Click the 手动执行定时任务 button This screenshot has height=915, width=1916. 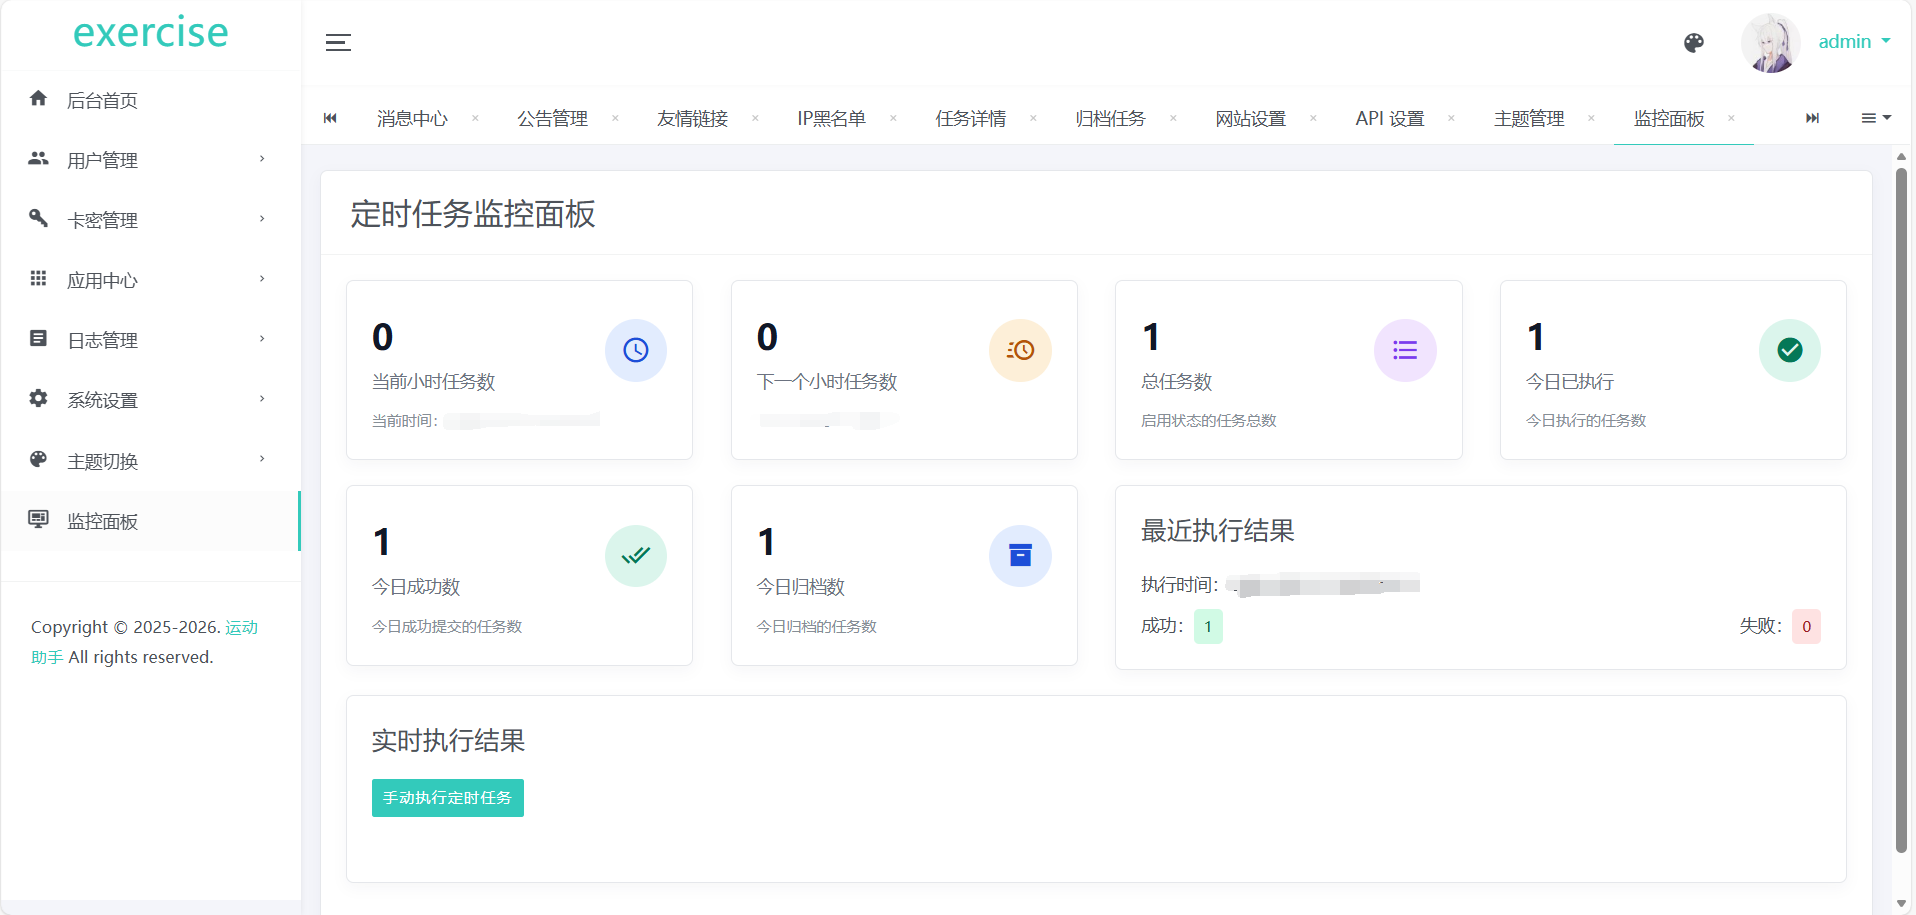point(447,798)
